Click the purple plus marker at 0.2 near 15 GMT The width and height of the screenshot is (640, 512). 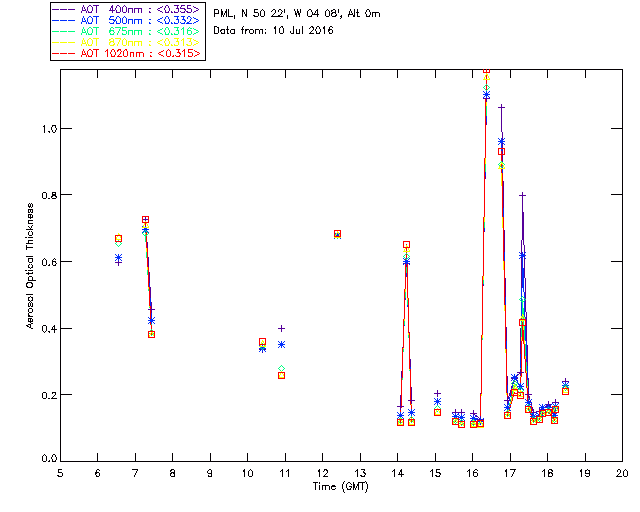pyautogui.click(x=437, y=394)
